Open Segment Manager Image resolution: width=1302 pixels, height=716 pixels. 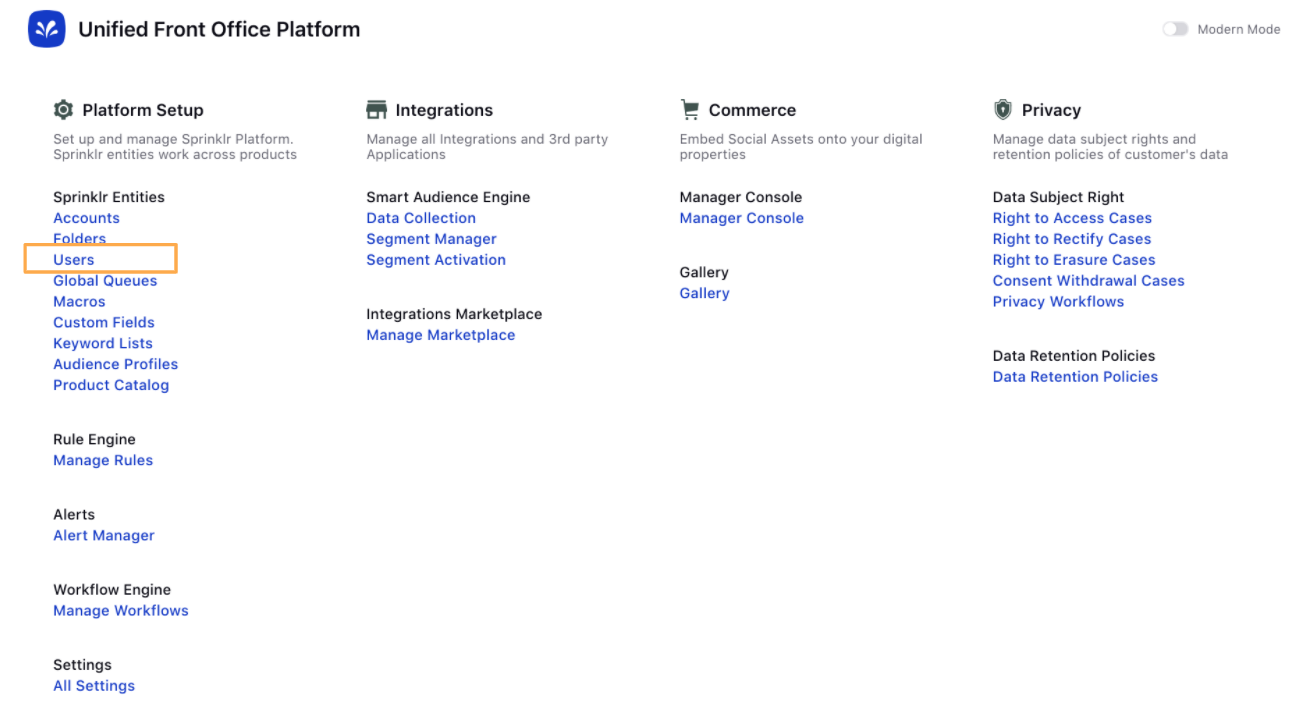(x=431, y=239)
